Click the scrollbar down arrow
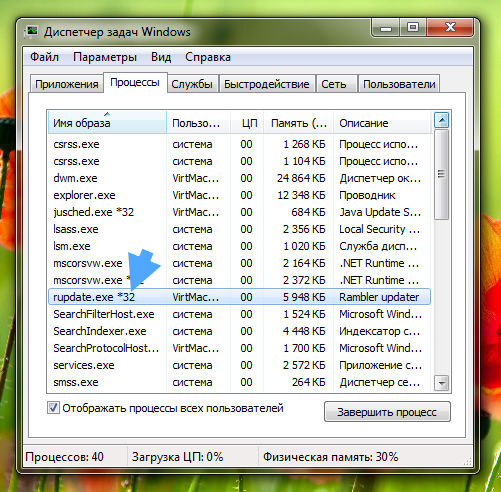 [442, 383]
